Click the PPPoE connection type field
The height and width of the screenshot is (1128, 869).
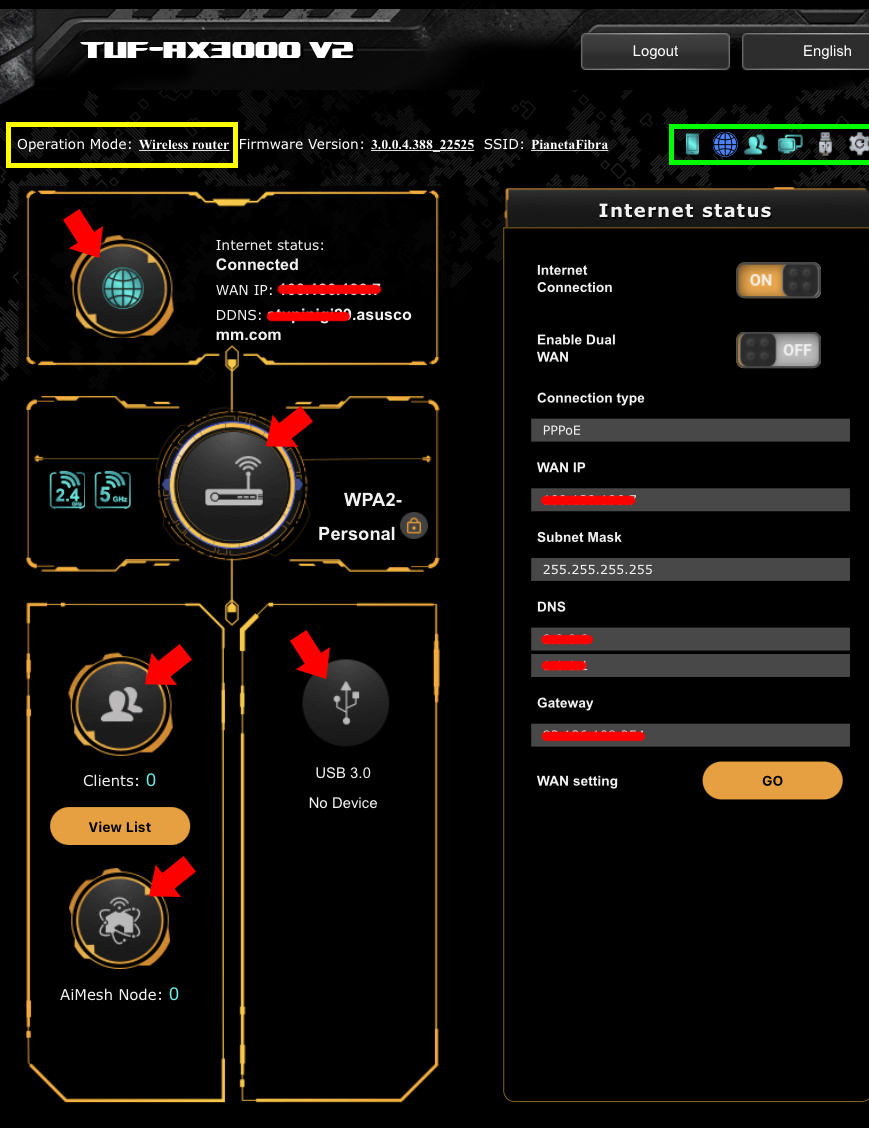(691, 430)
